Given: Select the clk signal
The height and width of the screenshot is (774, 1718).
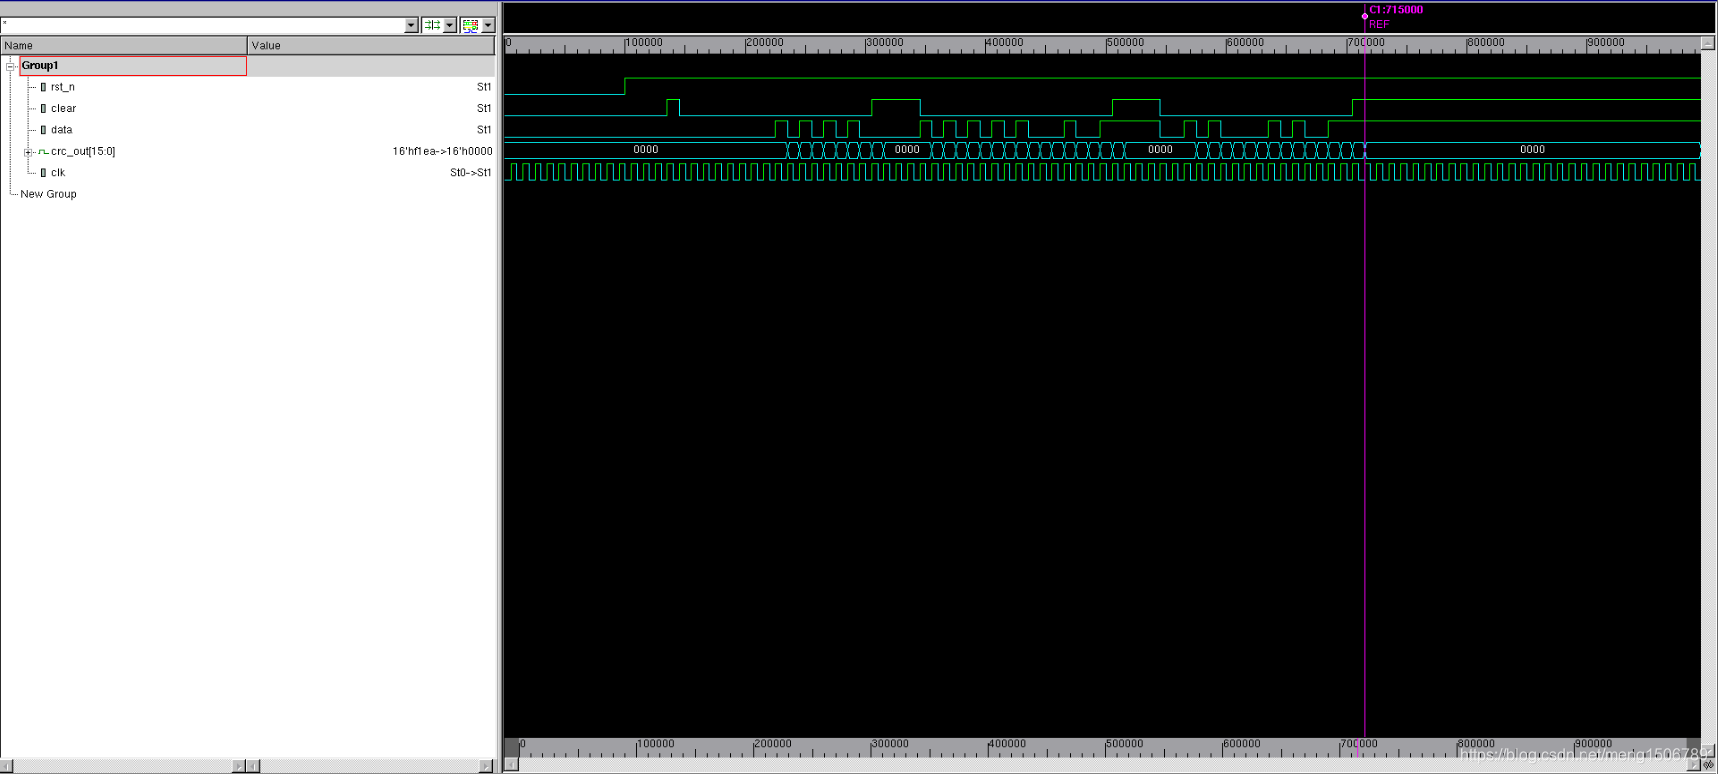Looking at the screenshot, I should point(58,173).
